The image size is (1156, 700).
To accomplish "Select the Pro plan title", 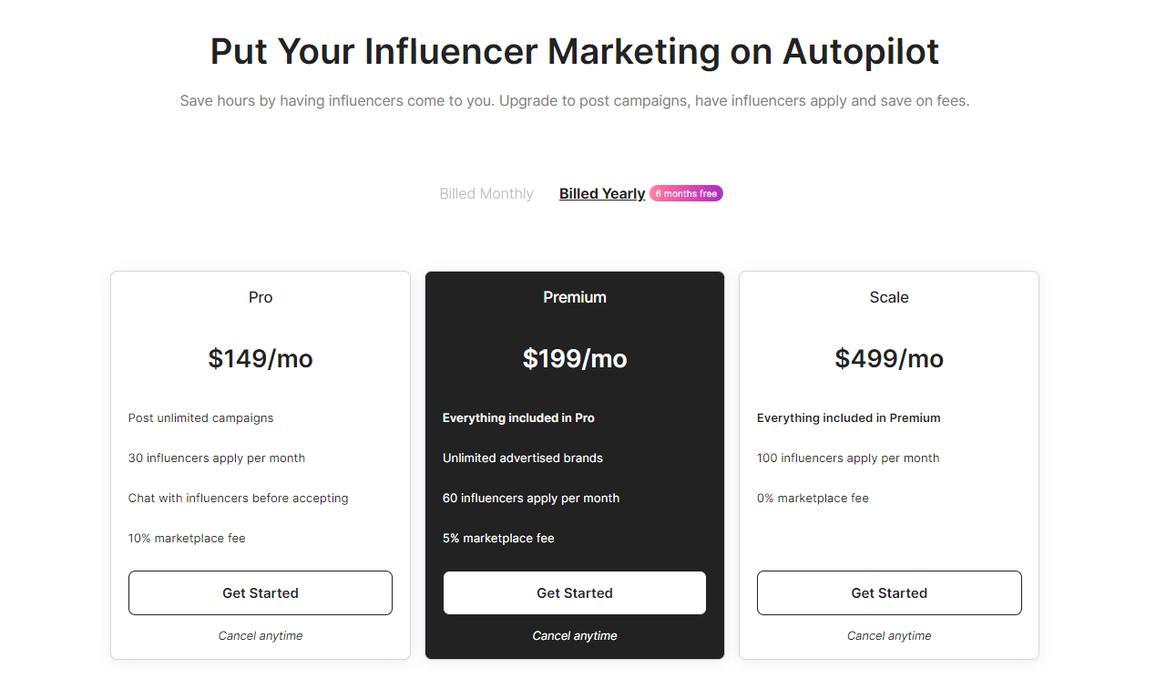I will coord(260,297).
